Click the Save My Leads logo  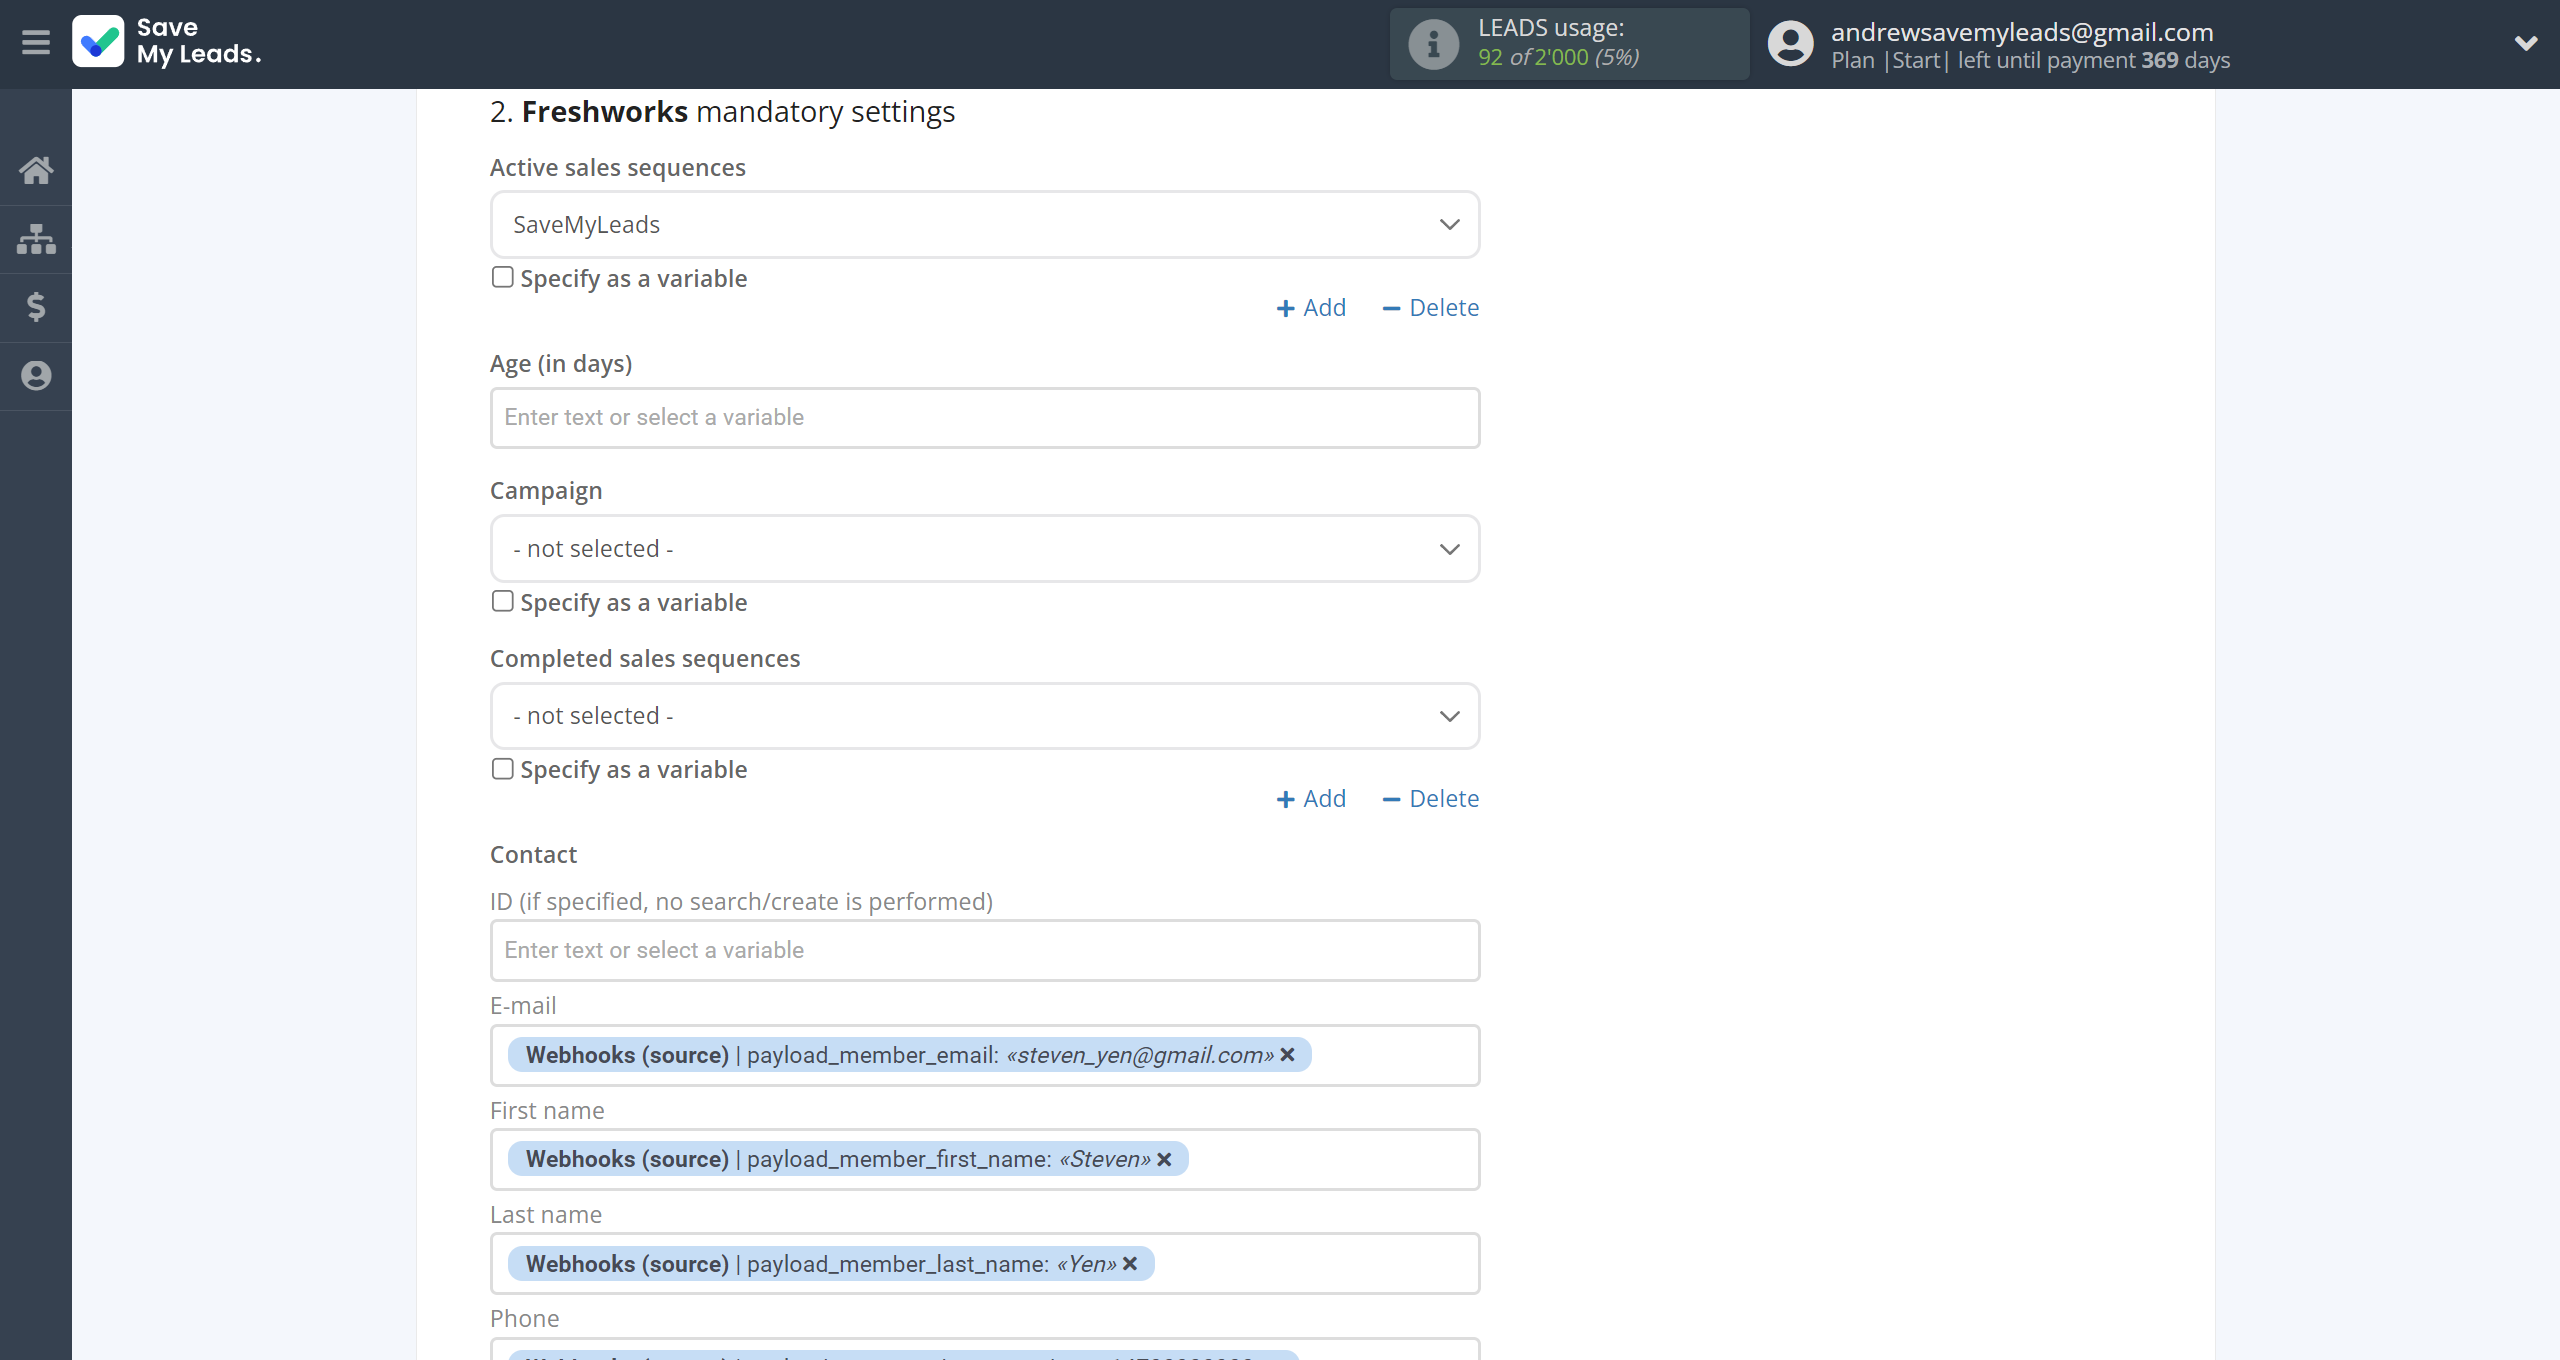(167, 42)
